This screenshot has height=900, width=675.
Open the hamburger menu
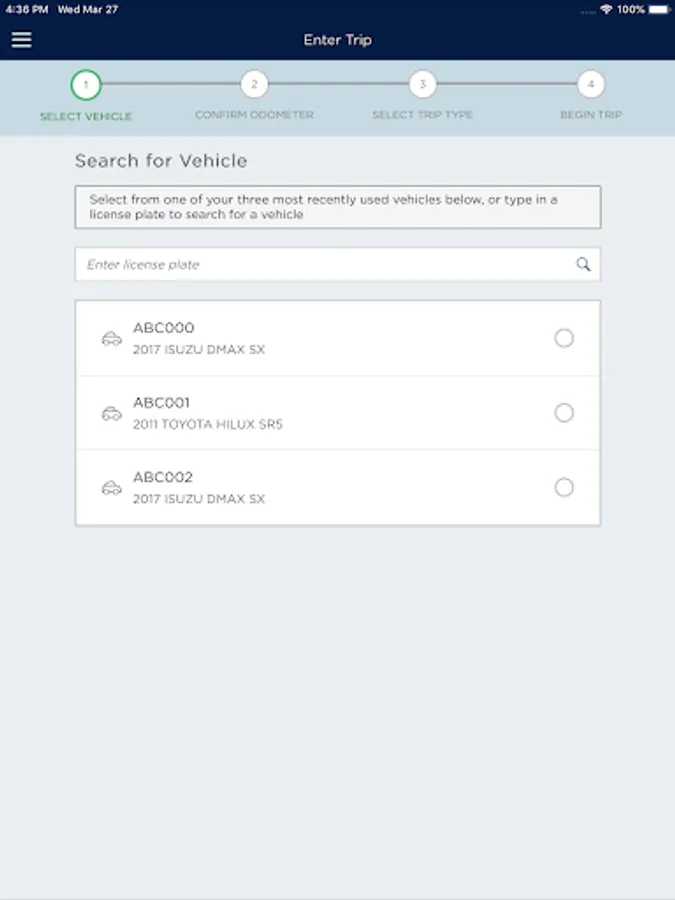pyautogui.click(x=21, y=40)
